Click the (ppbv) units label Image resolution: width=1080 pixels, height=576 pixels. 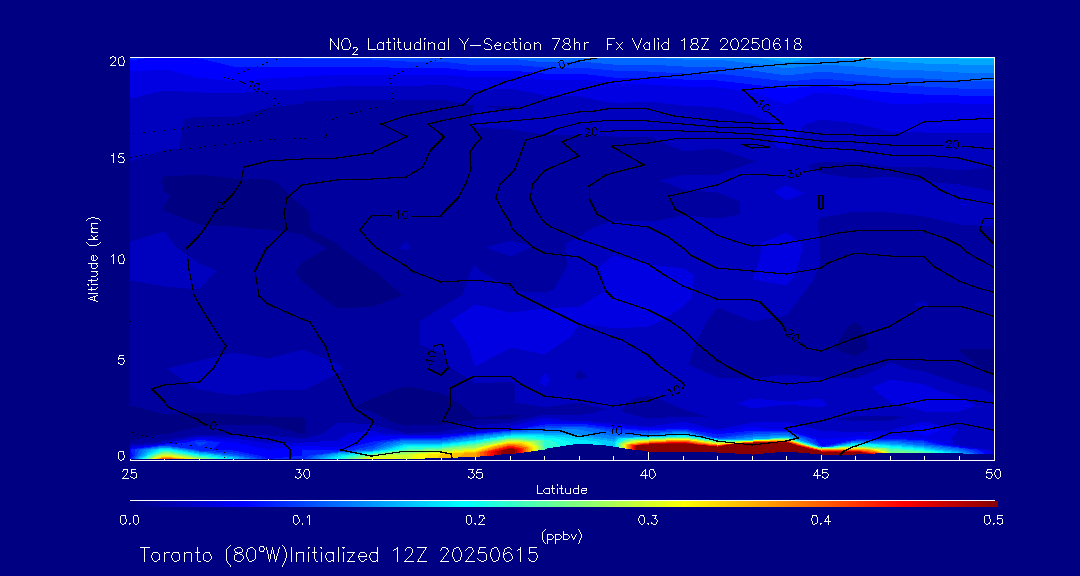click(x=561, y=535)
